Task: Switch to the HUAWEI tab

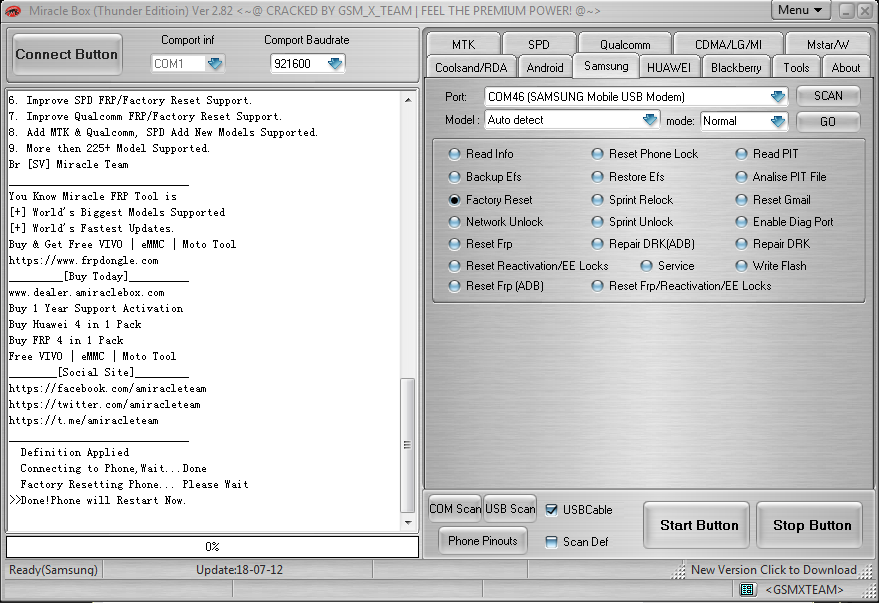Action: coord(669,67)
